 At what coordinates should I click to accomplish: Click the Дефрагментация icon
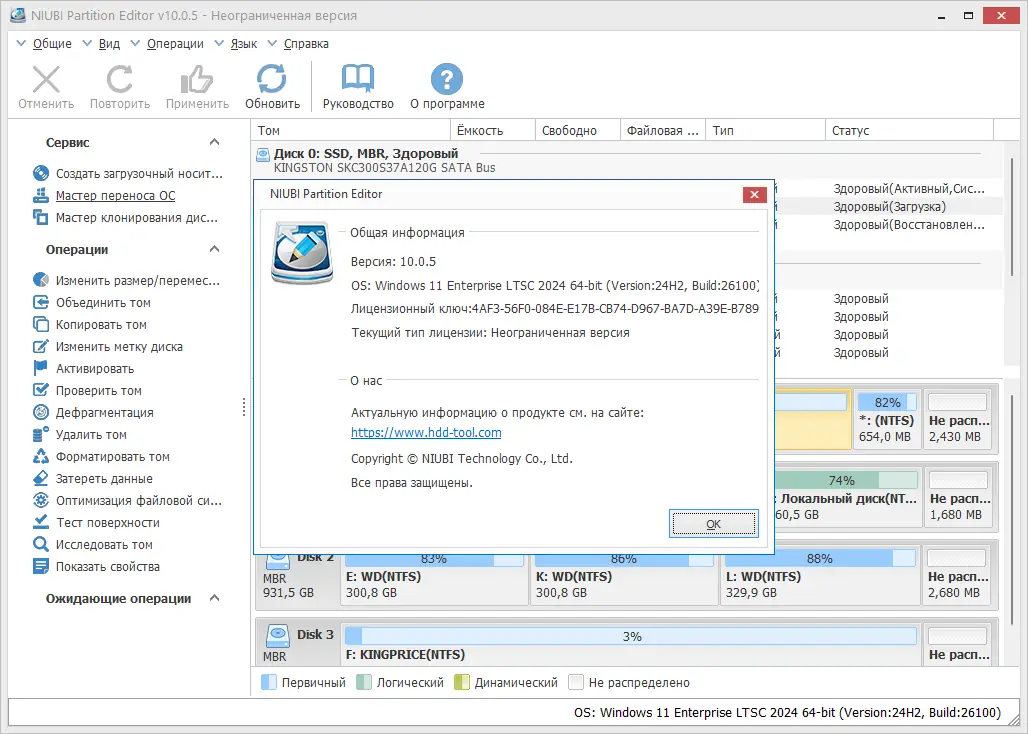point(41,412)
